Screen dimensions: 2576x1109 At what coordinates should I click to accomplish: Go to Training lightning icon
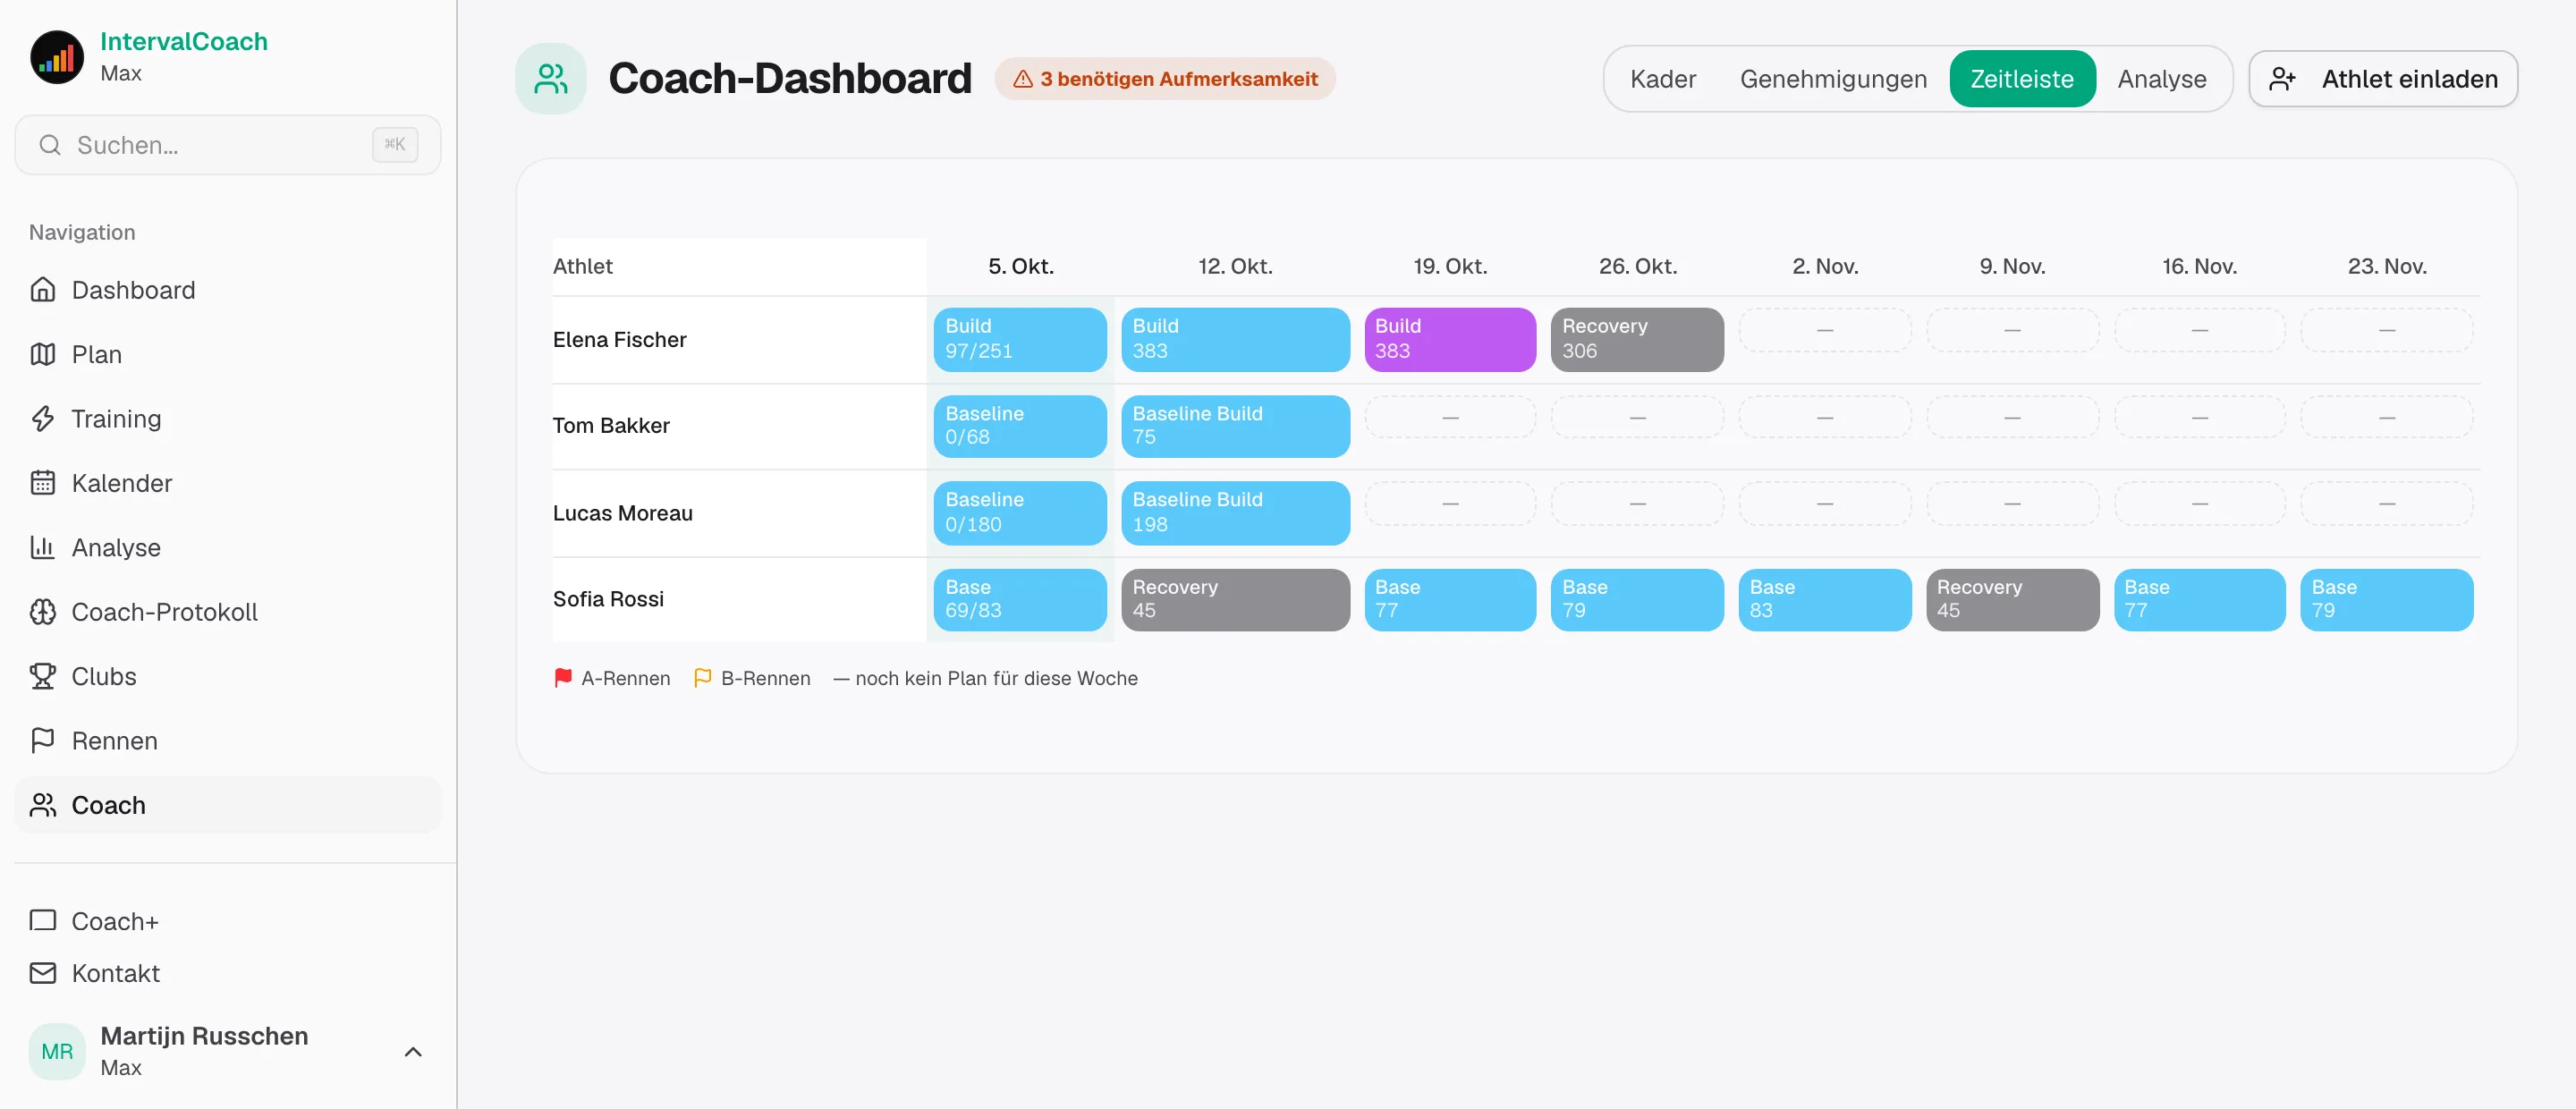point(42,419)
